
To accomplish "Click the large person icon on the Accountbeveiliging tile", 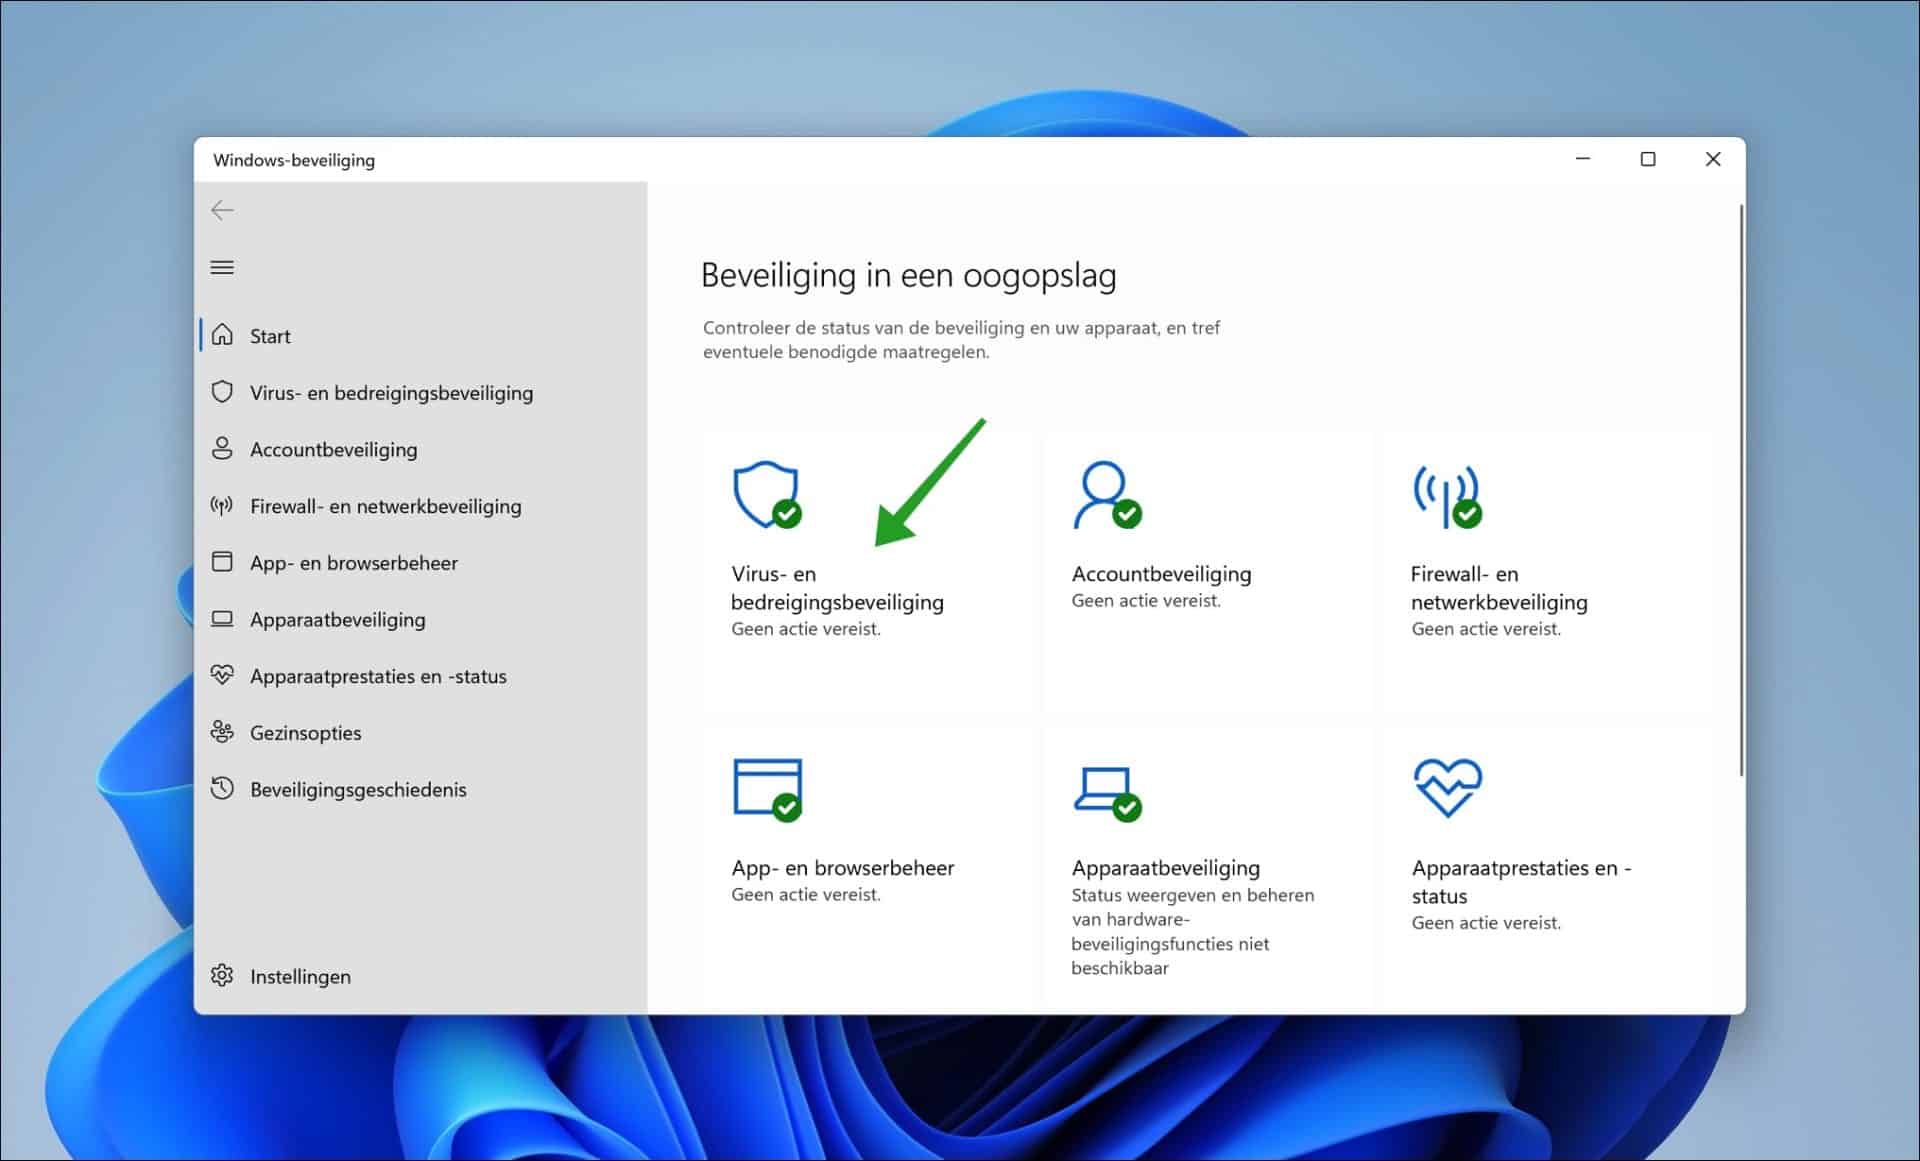I will click(x=1107, y=494).
